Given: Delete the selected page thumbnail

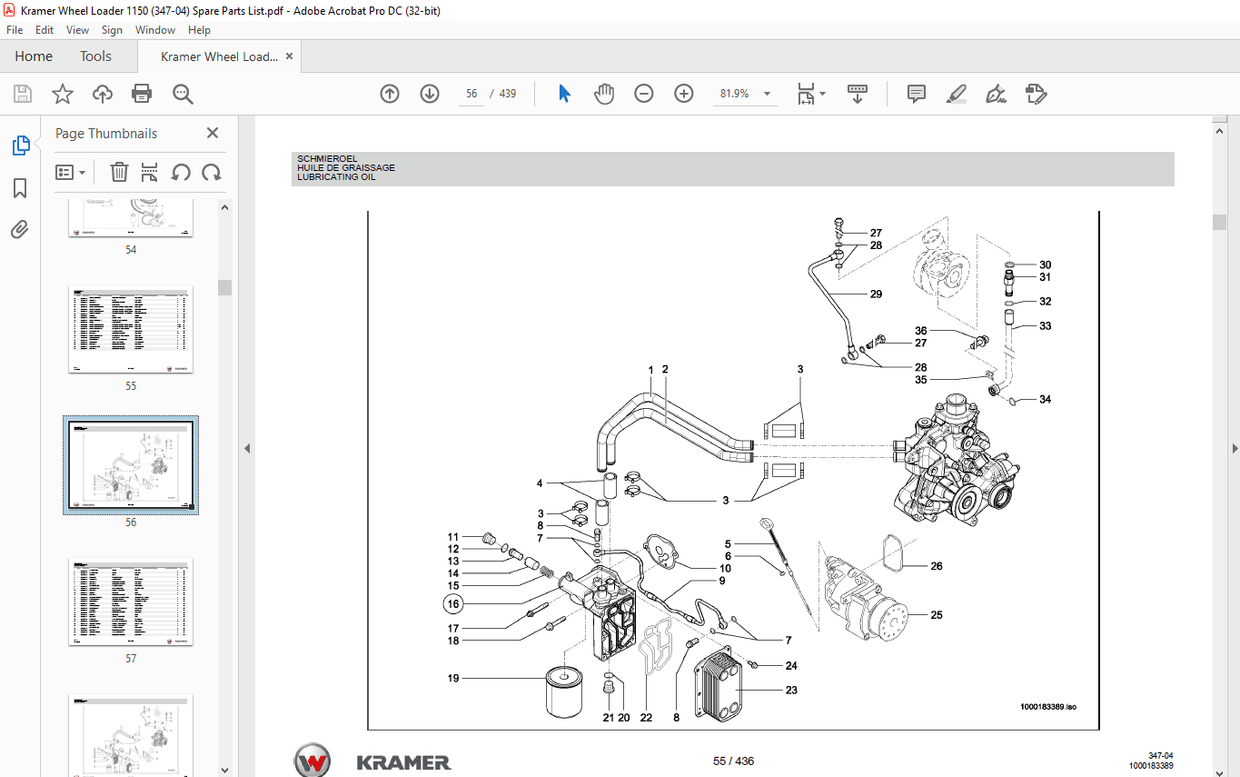Looking at the screenshot, I should tap(119, 171).
